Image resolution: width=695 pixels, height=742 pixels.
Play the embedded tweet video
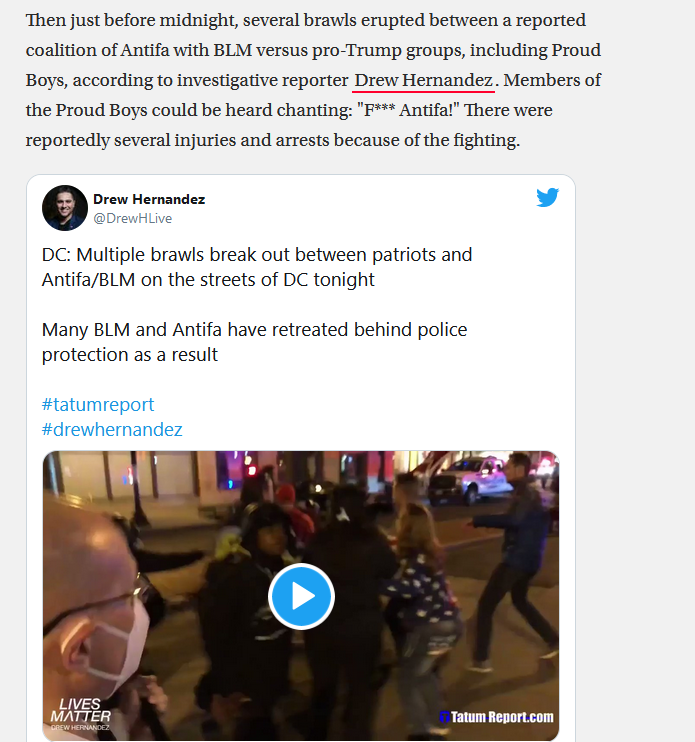click(x=301, y=596)
